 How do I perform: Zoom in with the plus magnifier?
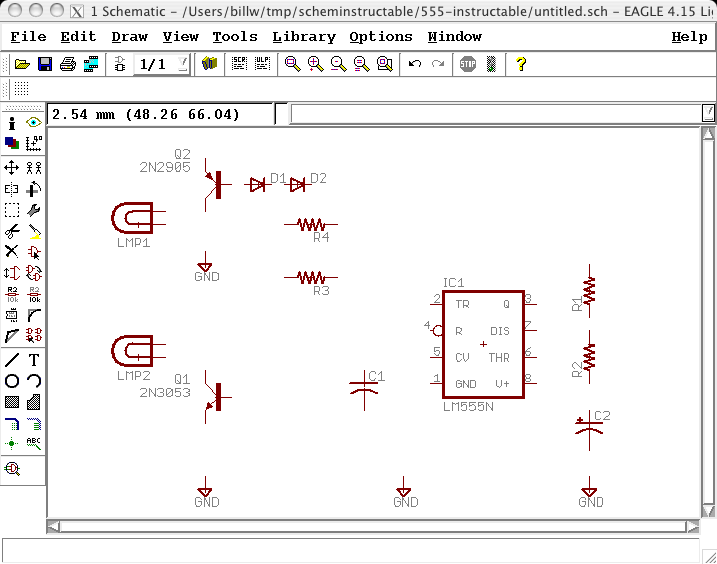tap(316, 64)
